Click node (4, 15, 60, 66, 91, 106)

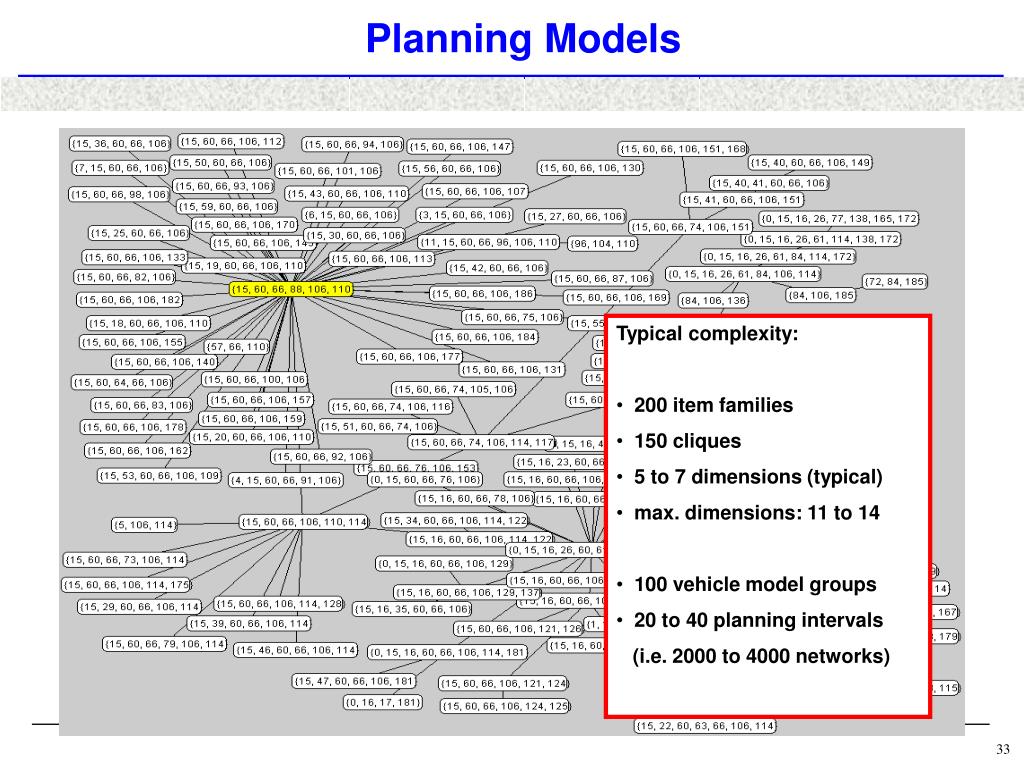(x=286, y=481)
